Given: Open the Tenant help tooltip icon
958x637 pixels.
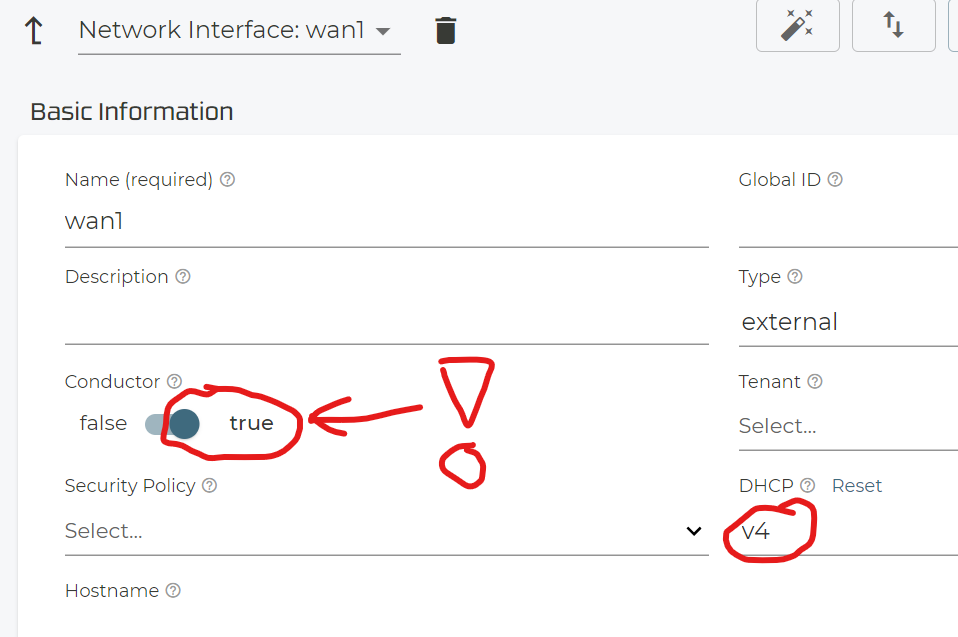Looking at the screenshot, I should point(815,382).
